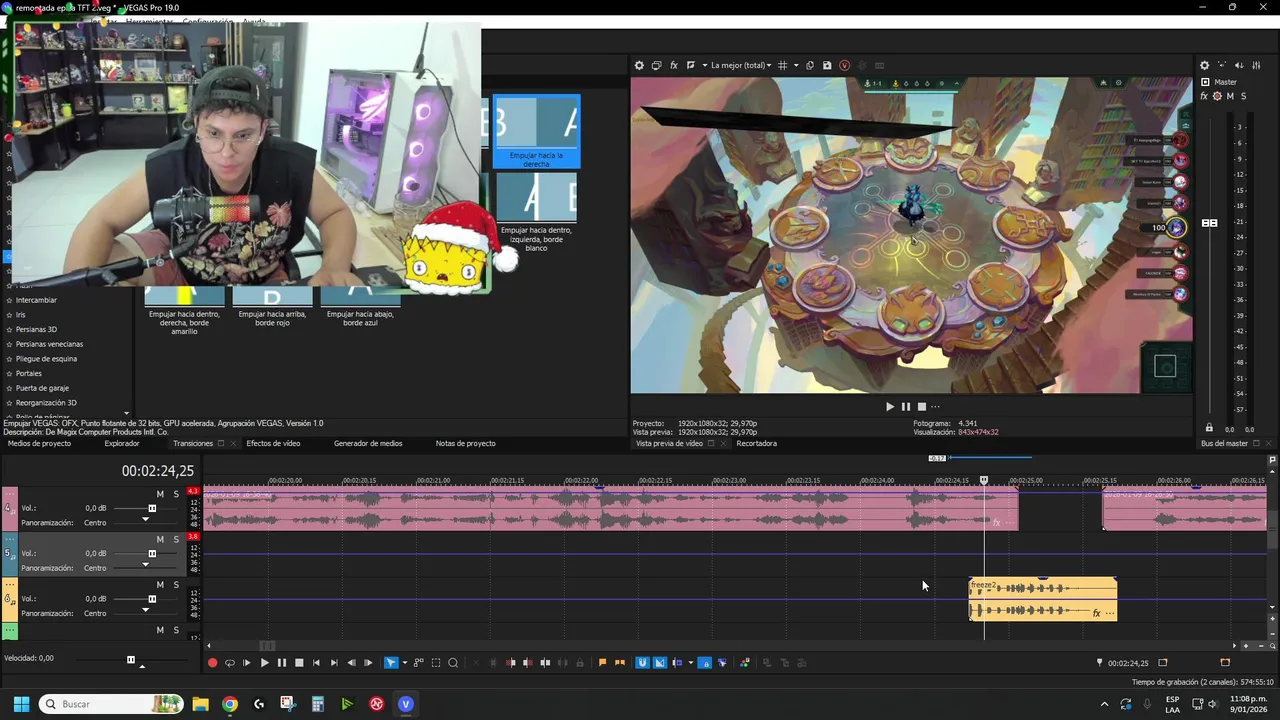Viewport: 1280px width, 720px height.
Task: Stop timeline playback
Action: (299, 663)
